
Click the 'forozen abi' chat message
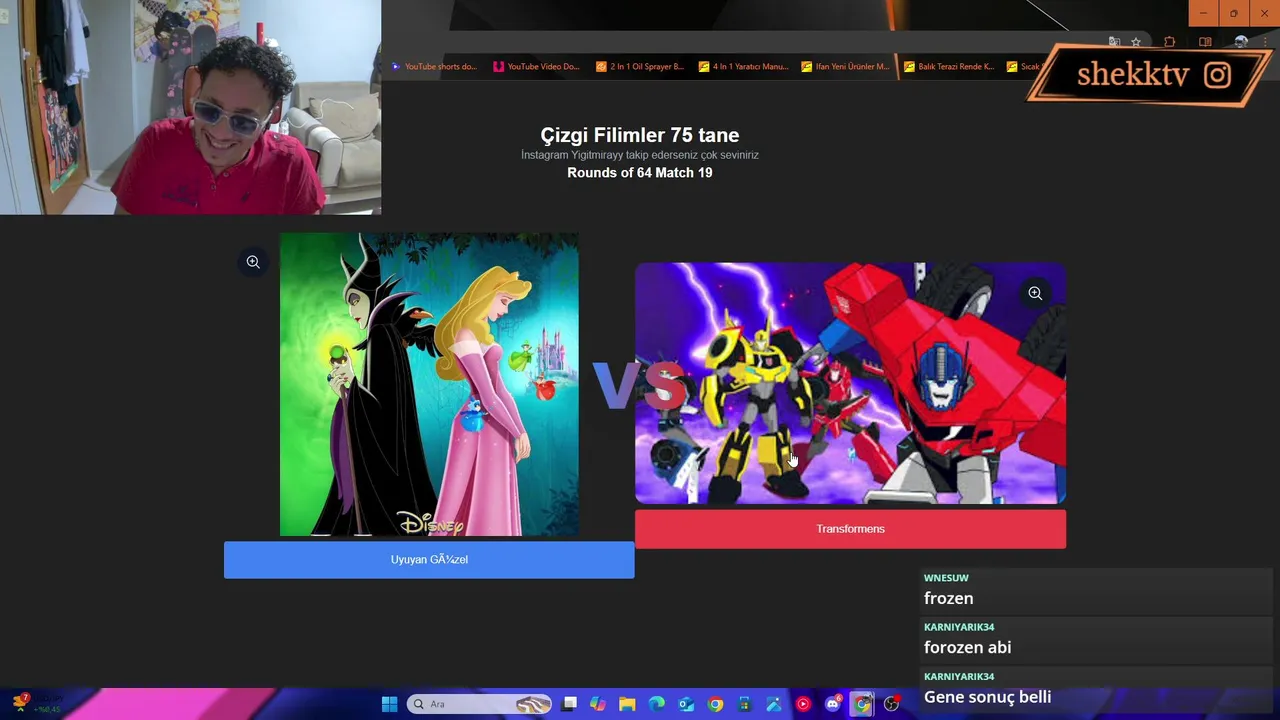click(x=968, y=647)
